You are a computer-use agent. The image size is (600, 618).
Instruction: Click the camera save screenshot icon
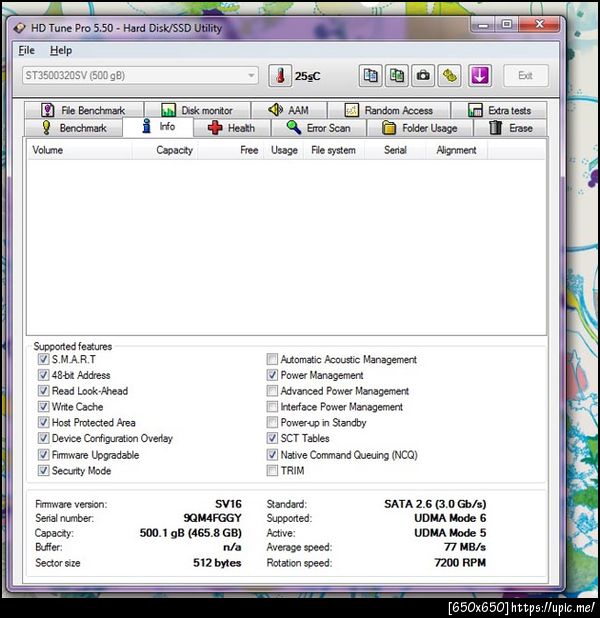pos(423,75)
